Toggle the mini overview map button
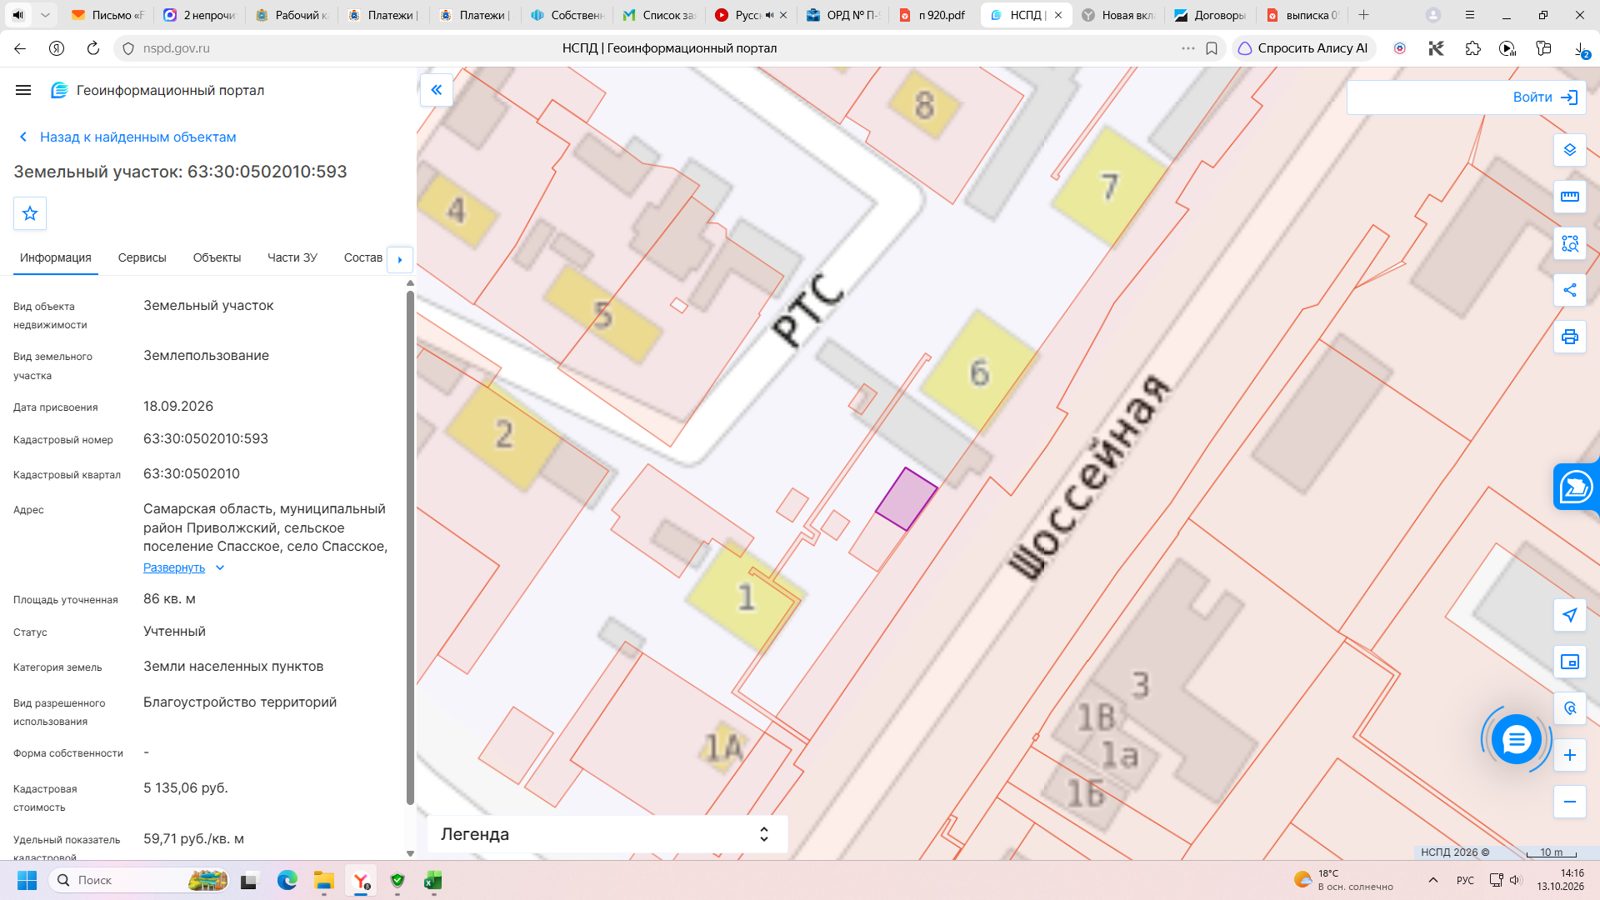Image resolution: width=1600 pixels, height=900 pixels. [x=1569, y=662]
